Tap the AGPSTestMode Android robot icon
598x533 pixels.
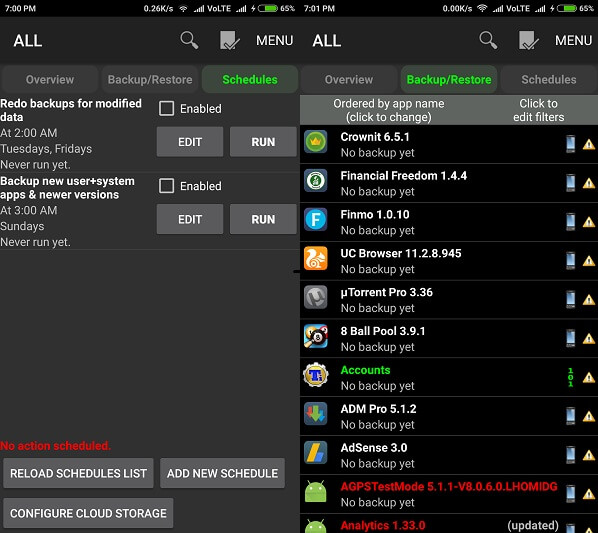pyautogui.click(x=315, y=492)
